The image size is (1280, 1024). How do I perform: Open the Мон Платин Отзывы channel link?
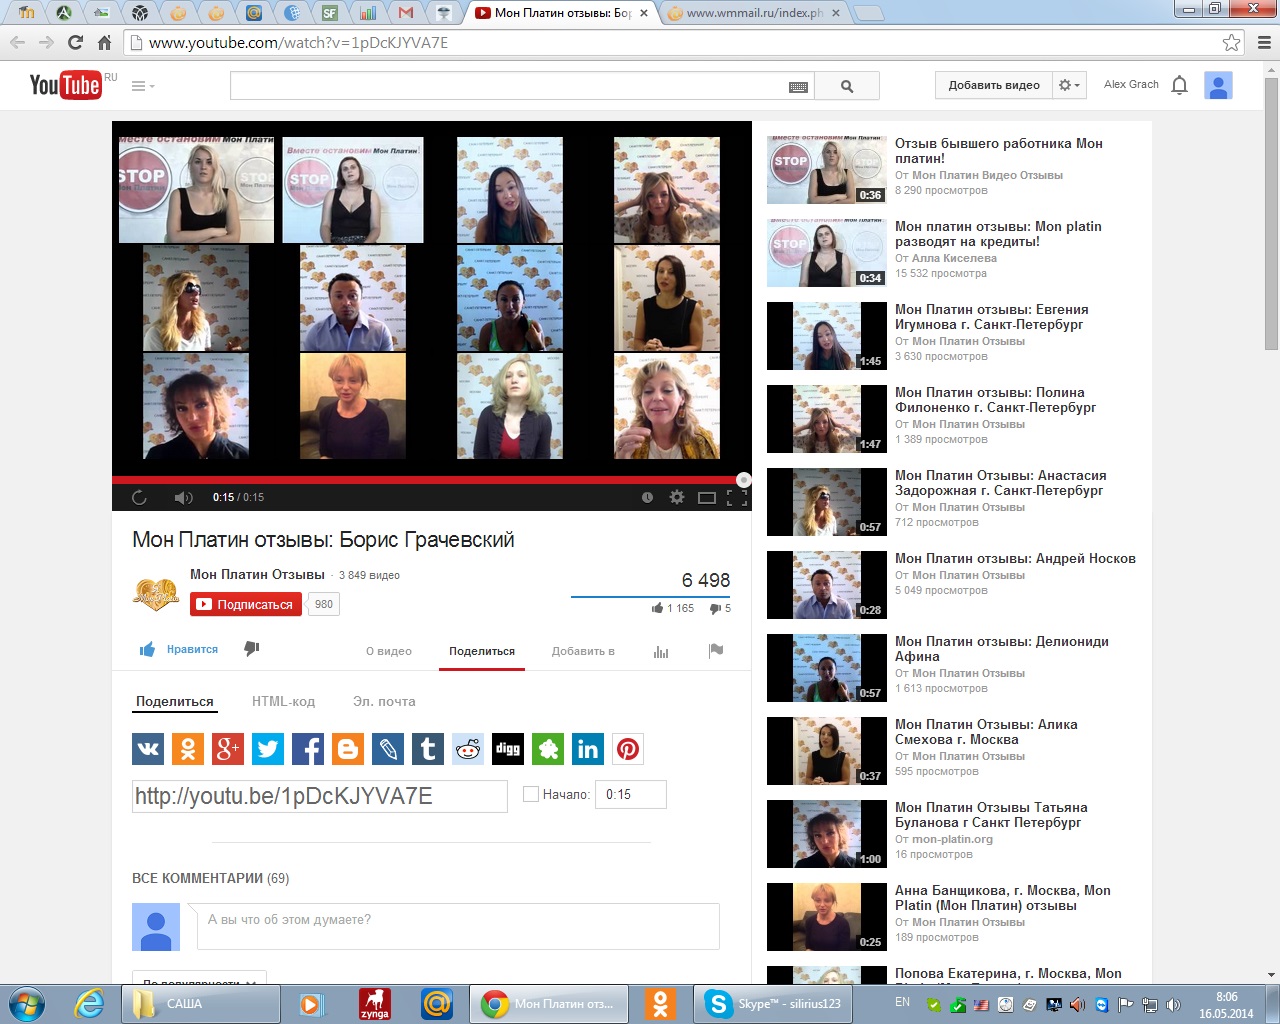pyautogui.click(x=257, y=574)
